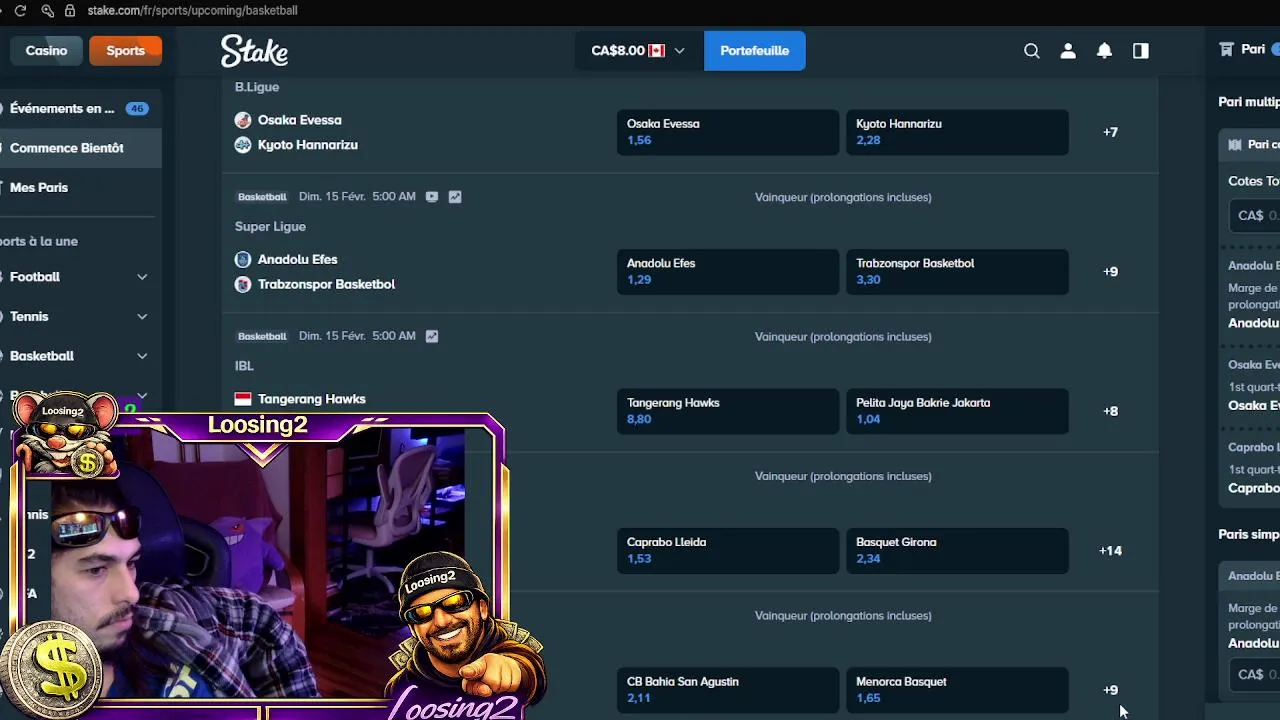
Task: Open live stream icon for Anadolu Efes match
Action: tap(432, 197)
